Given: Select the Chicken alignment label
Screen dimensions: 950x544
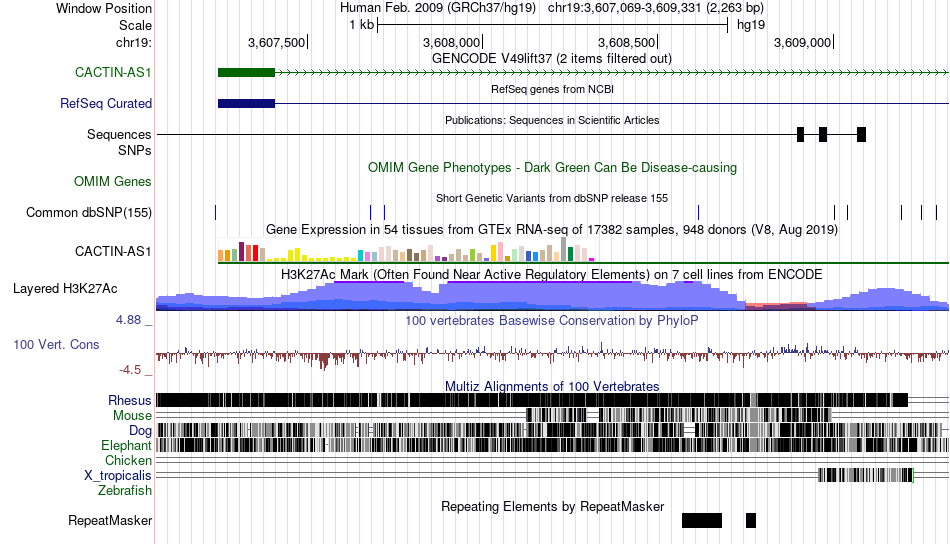Looking at the screenshot, I should pyautogui.click(x=128, y=460).
